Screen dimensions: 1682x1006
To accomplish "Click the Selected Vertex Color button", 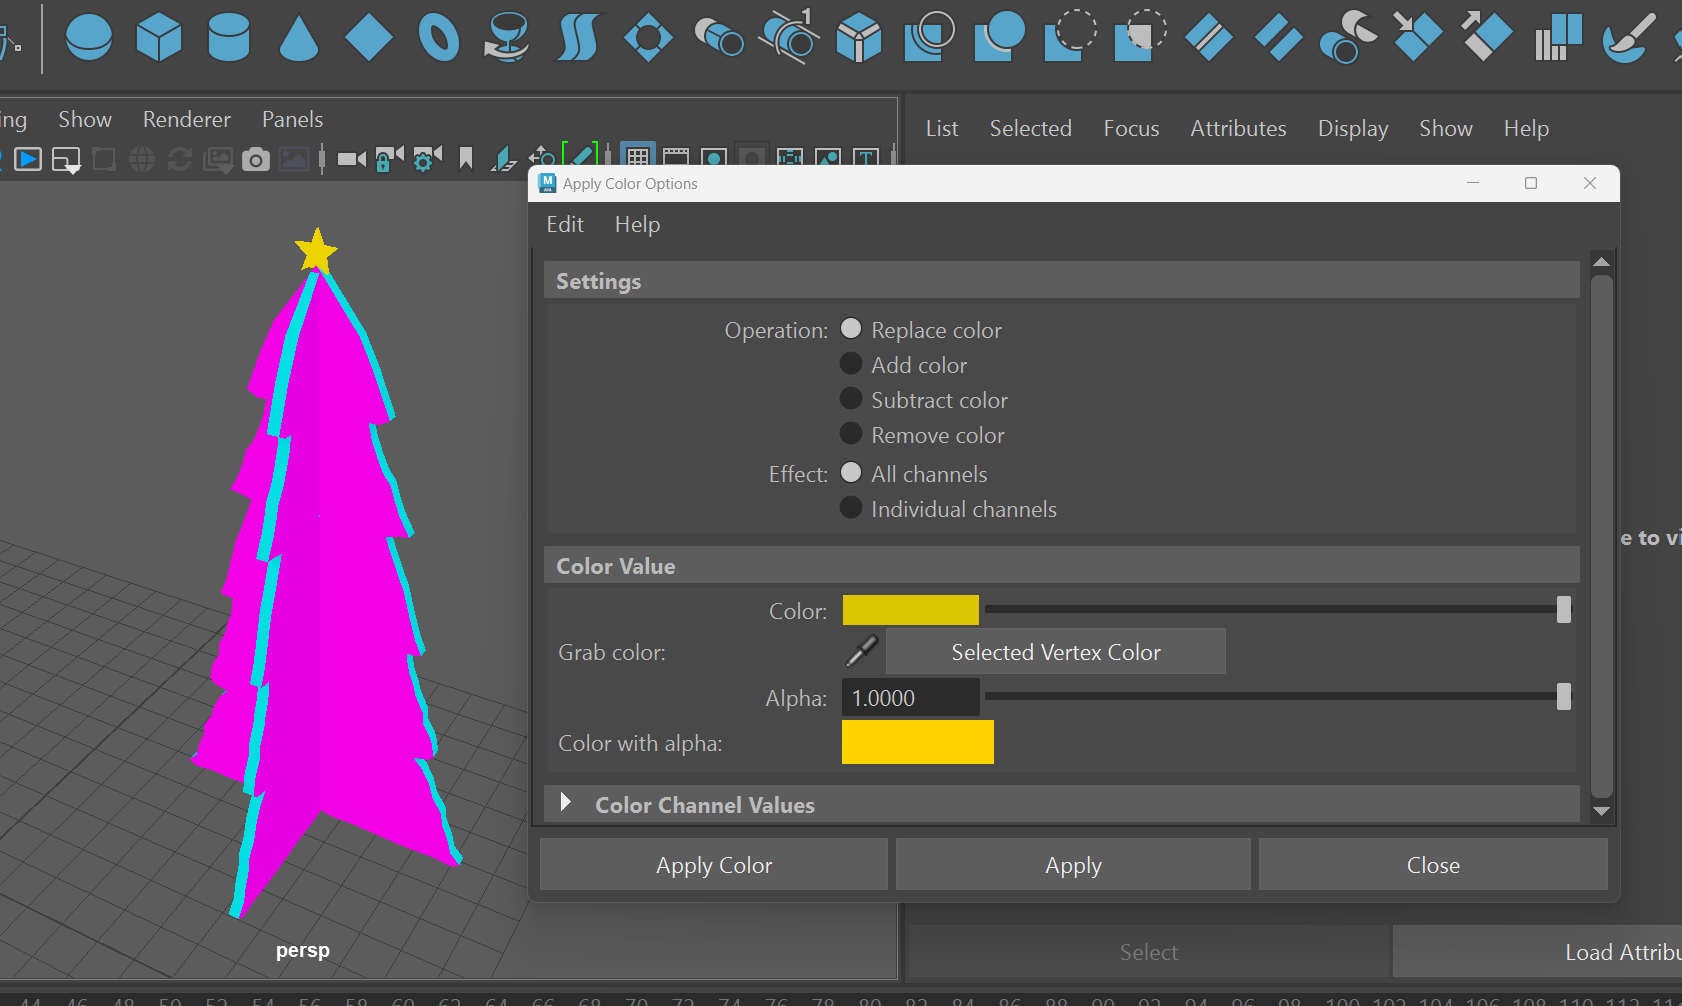I will click(1056, 652).
